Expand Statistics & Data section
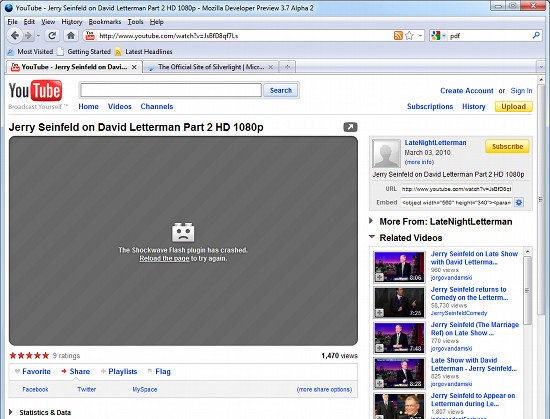Viewport: 550px width, 419px height. click(11, 412)
